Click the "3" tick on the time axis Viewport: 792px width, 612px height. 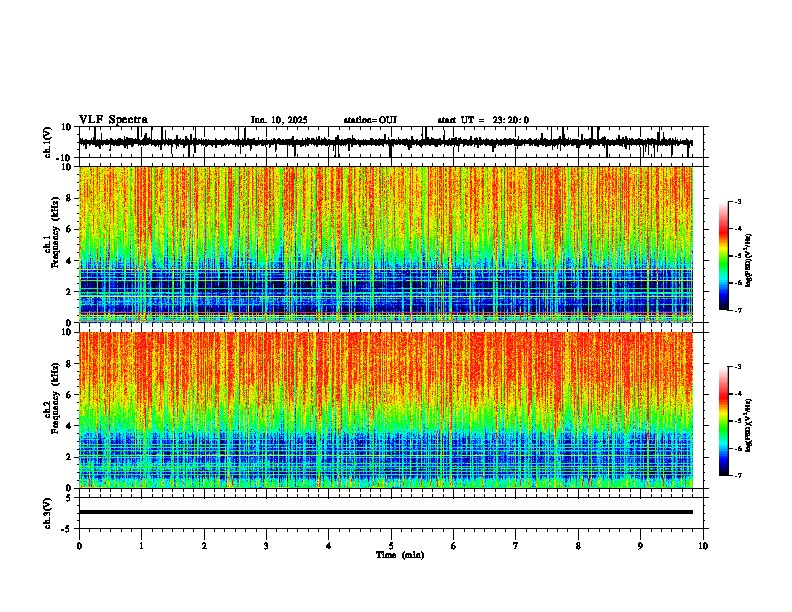tap(266, 546)
